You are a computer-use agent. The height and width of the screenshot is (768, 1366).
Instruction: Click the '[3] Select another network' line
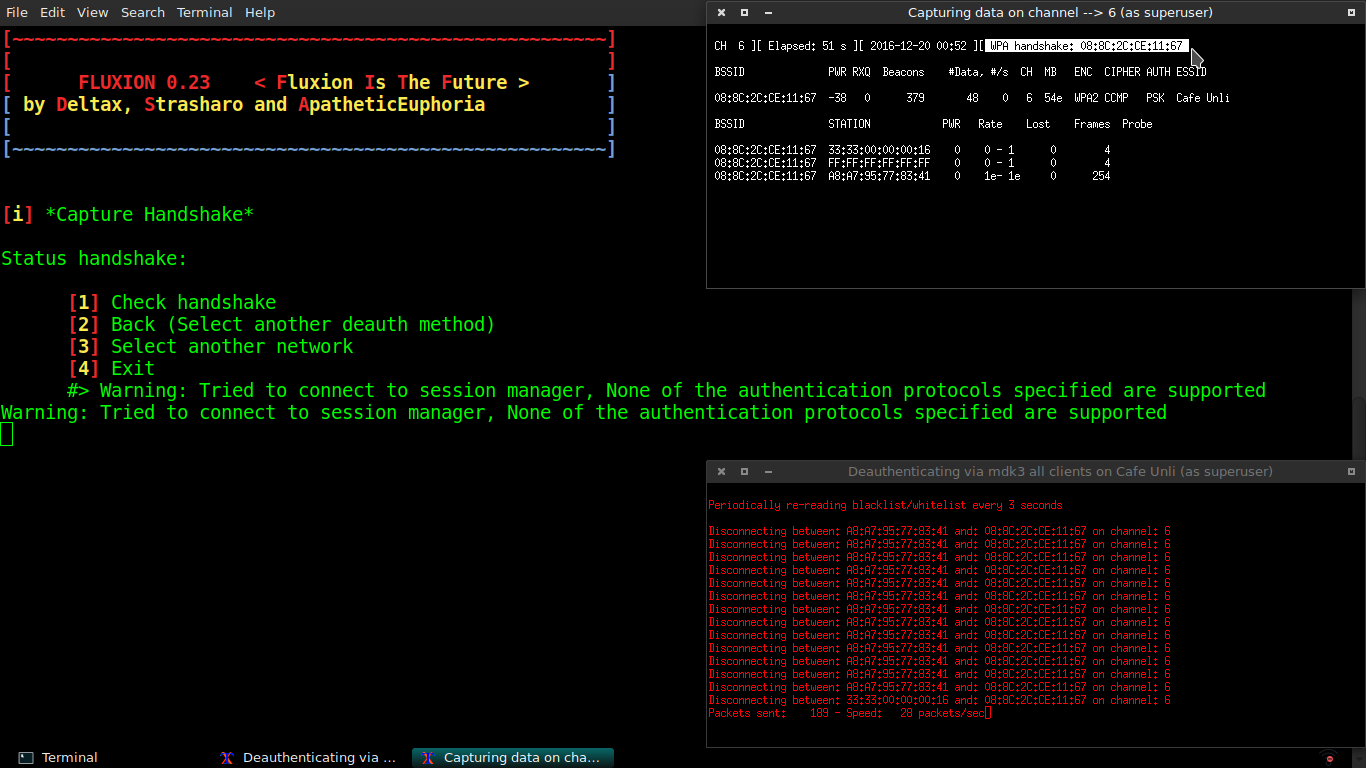(x=211, y=346)
